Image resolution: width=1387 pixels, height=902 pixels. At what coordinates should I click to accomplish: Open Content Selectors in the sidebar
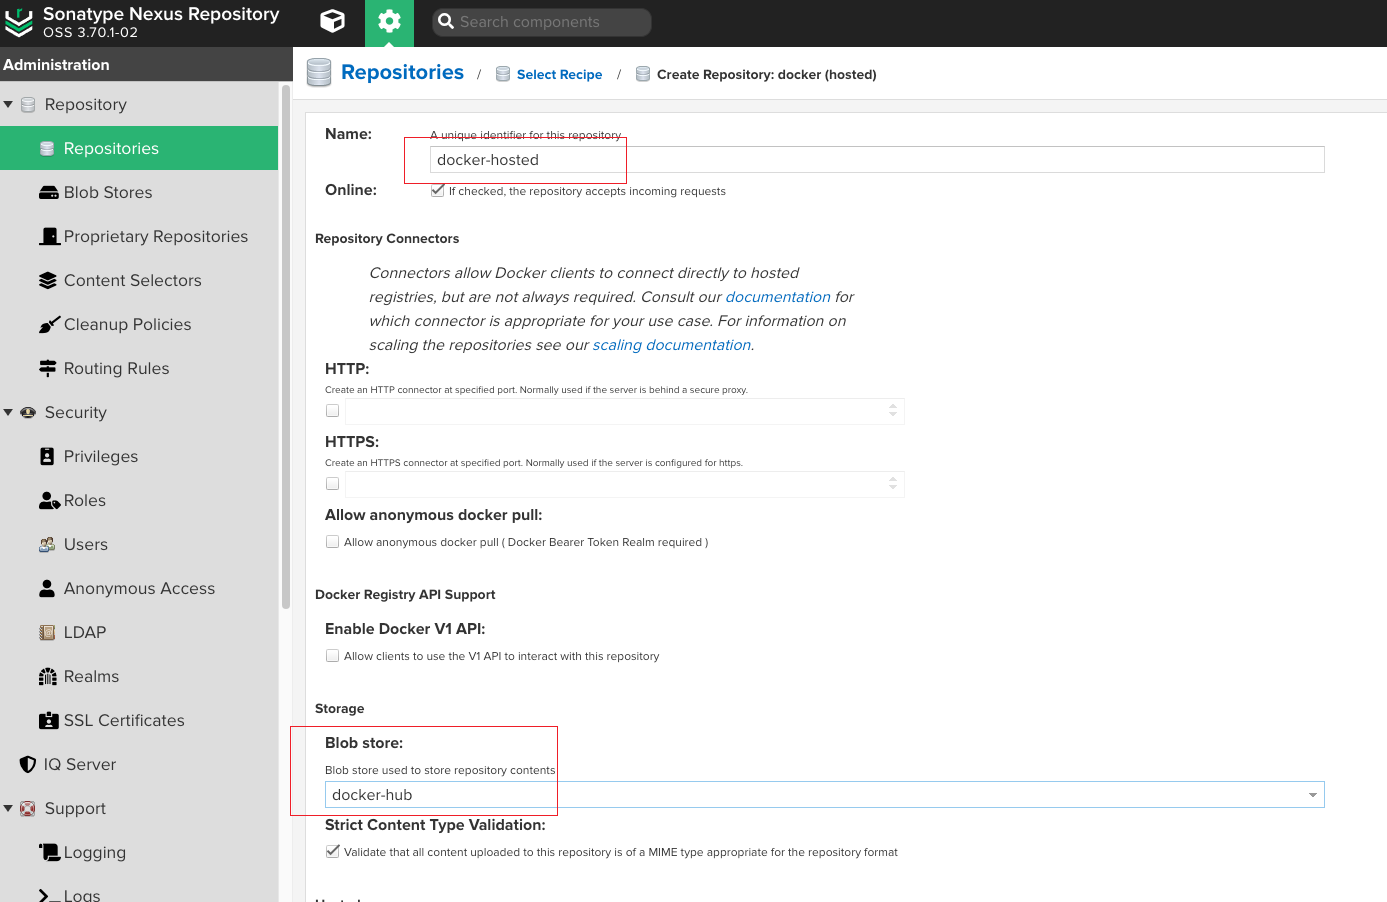point(139,280)
